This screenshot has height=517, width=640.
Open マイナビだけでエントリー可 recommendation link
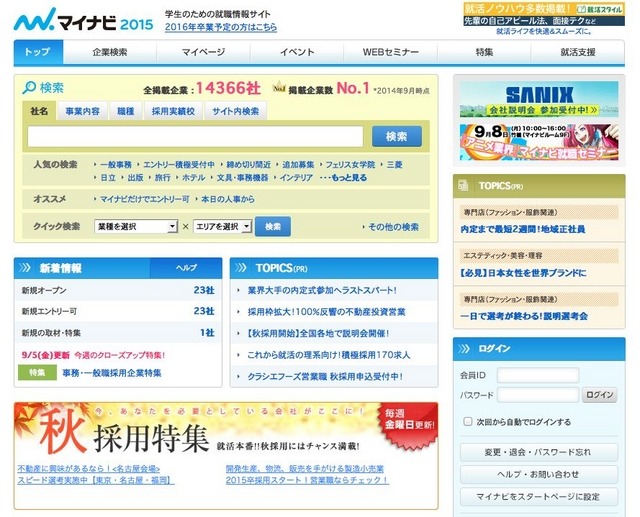145,199
